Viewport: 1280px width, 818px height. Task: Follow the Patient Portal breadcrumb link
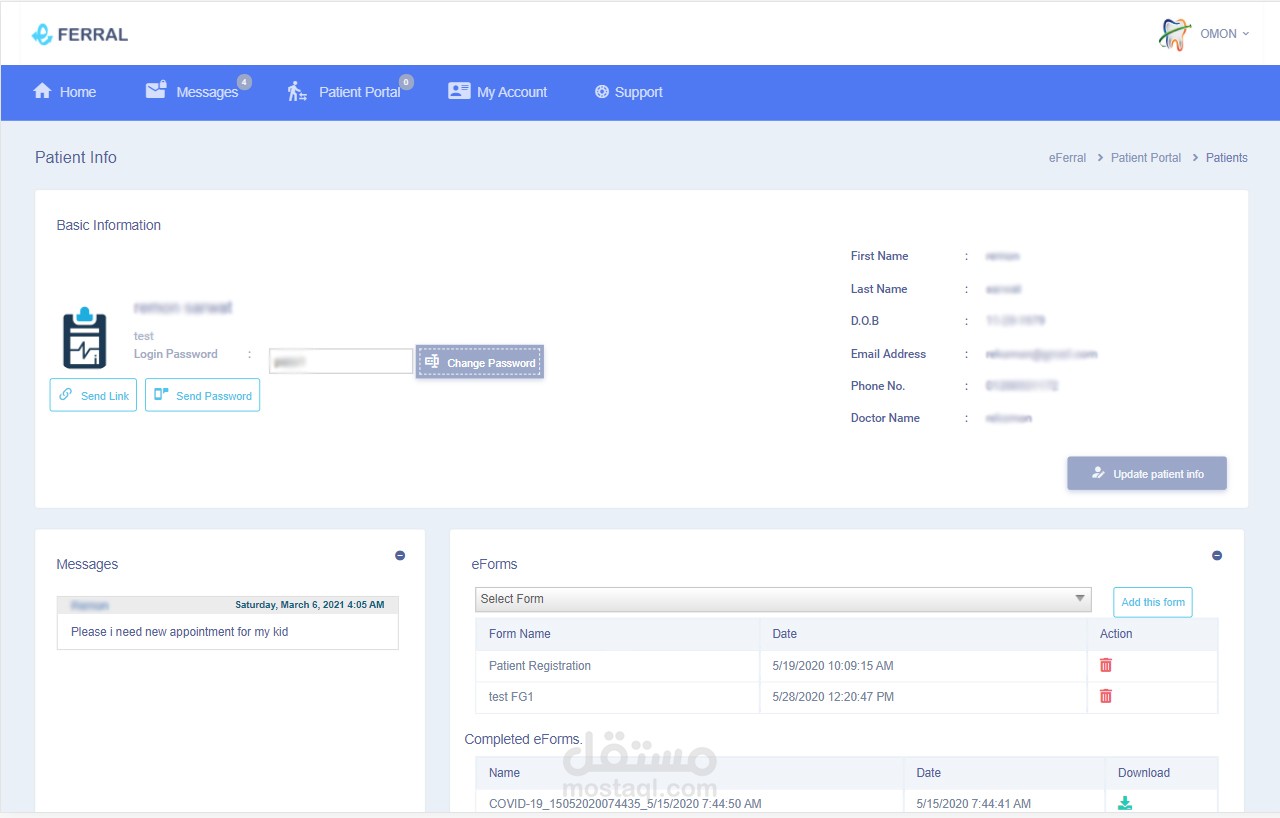1146,158
